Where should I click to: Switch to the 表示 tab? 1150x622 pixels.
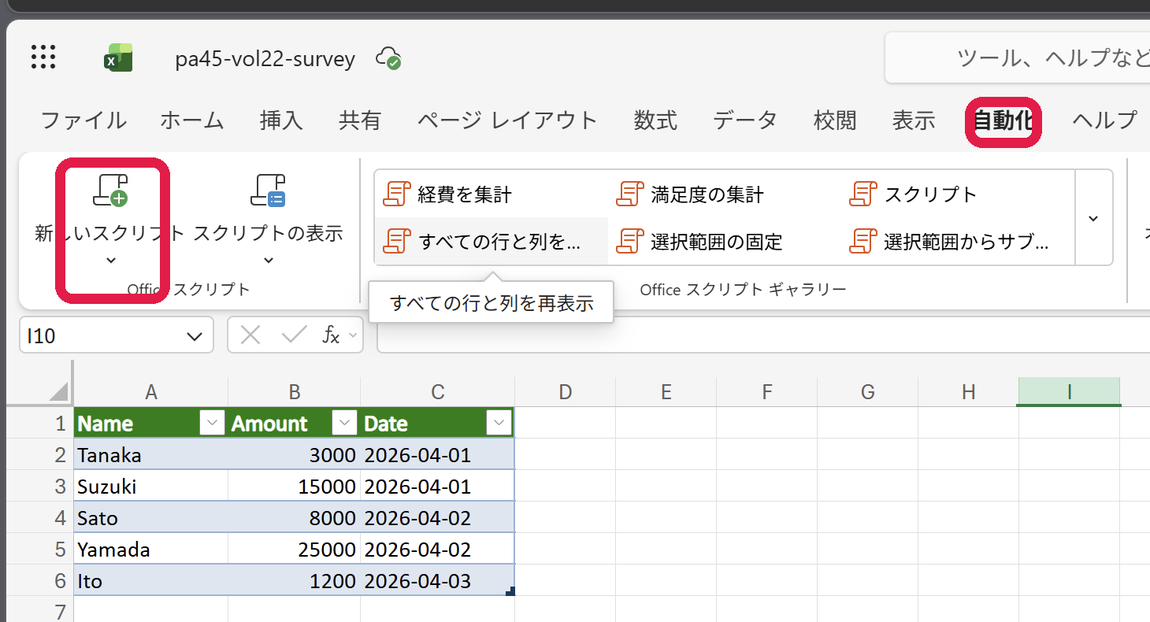(x=914, y=120)
